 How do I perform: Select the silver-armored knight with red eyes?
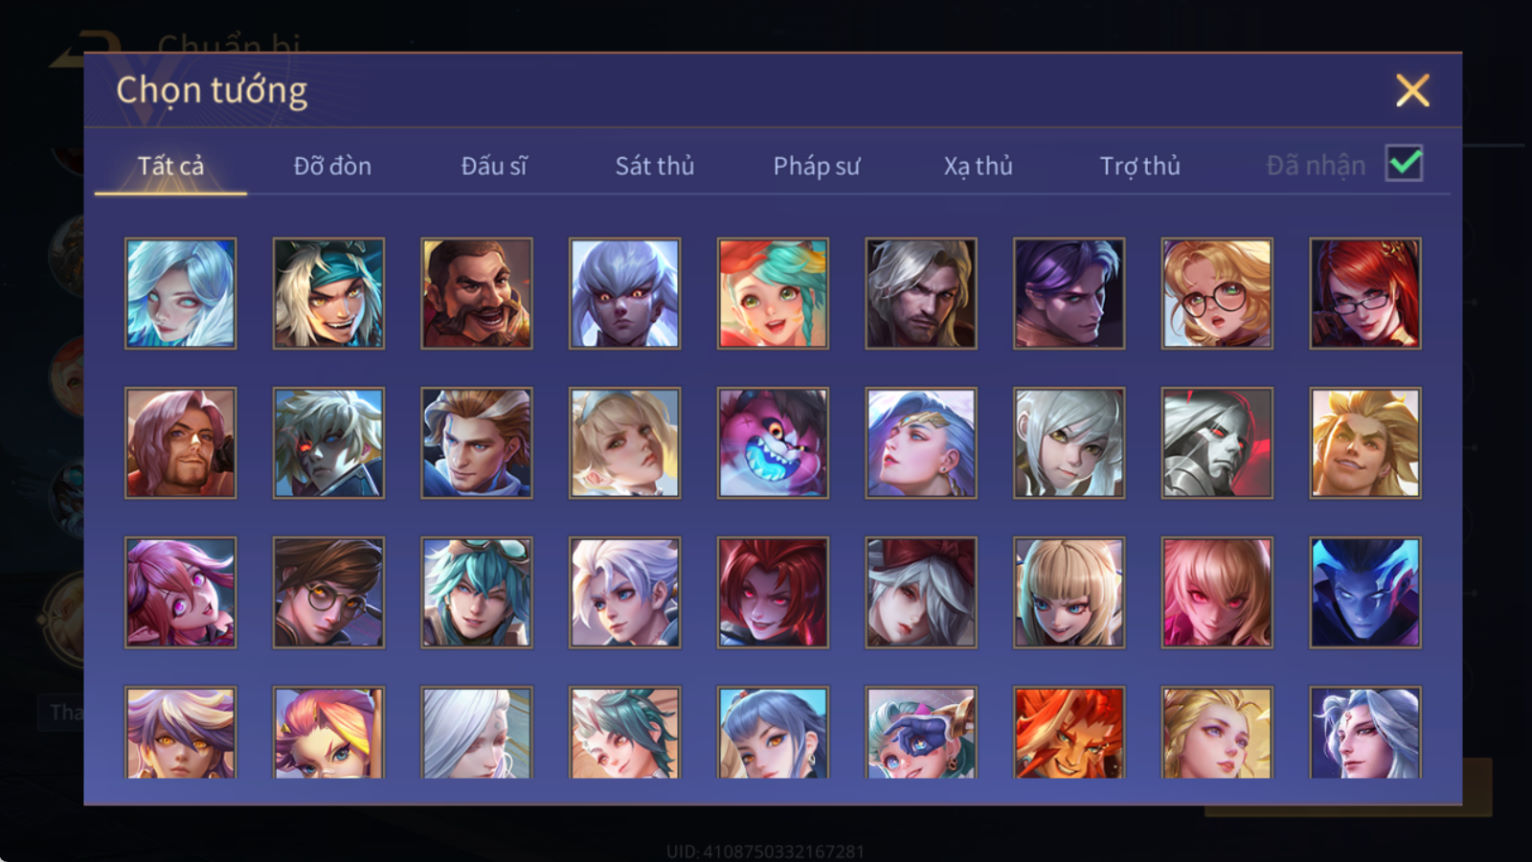pyautogui.click(x=1217, y=443)
